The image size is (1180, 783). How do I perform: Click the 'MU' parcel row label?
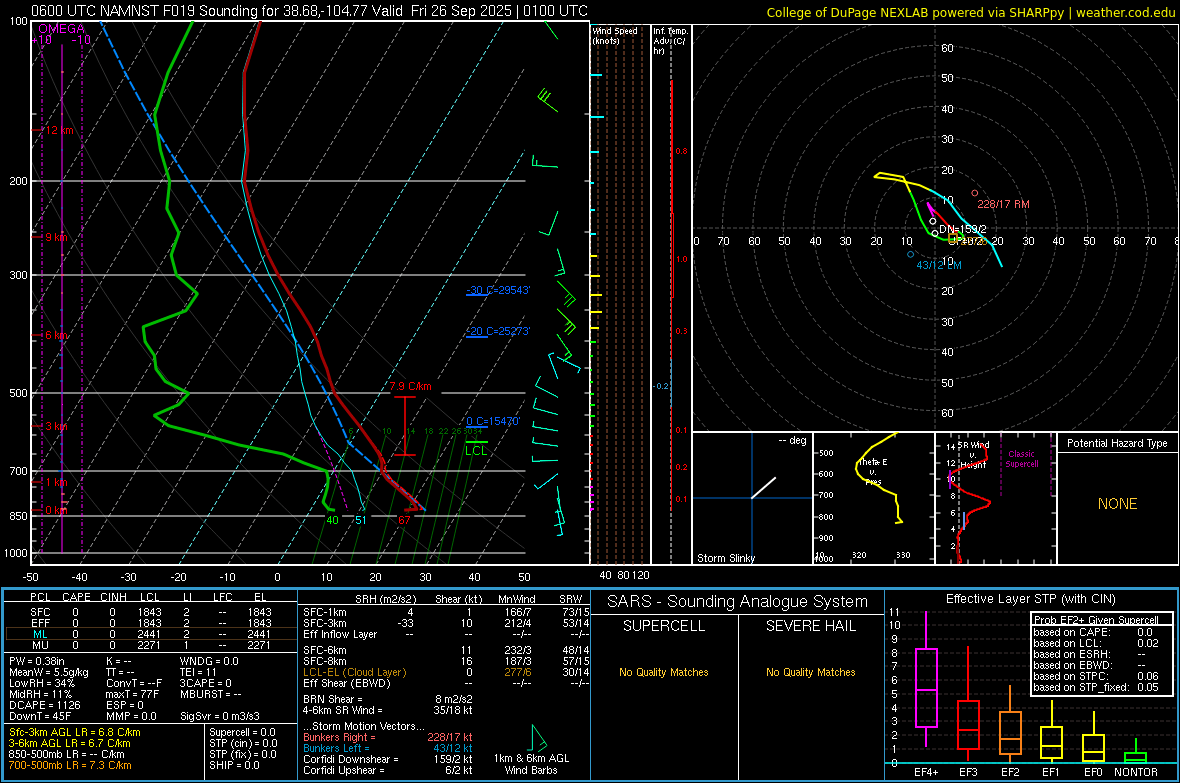40,644
